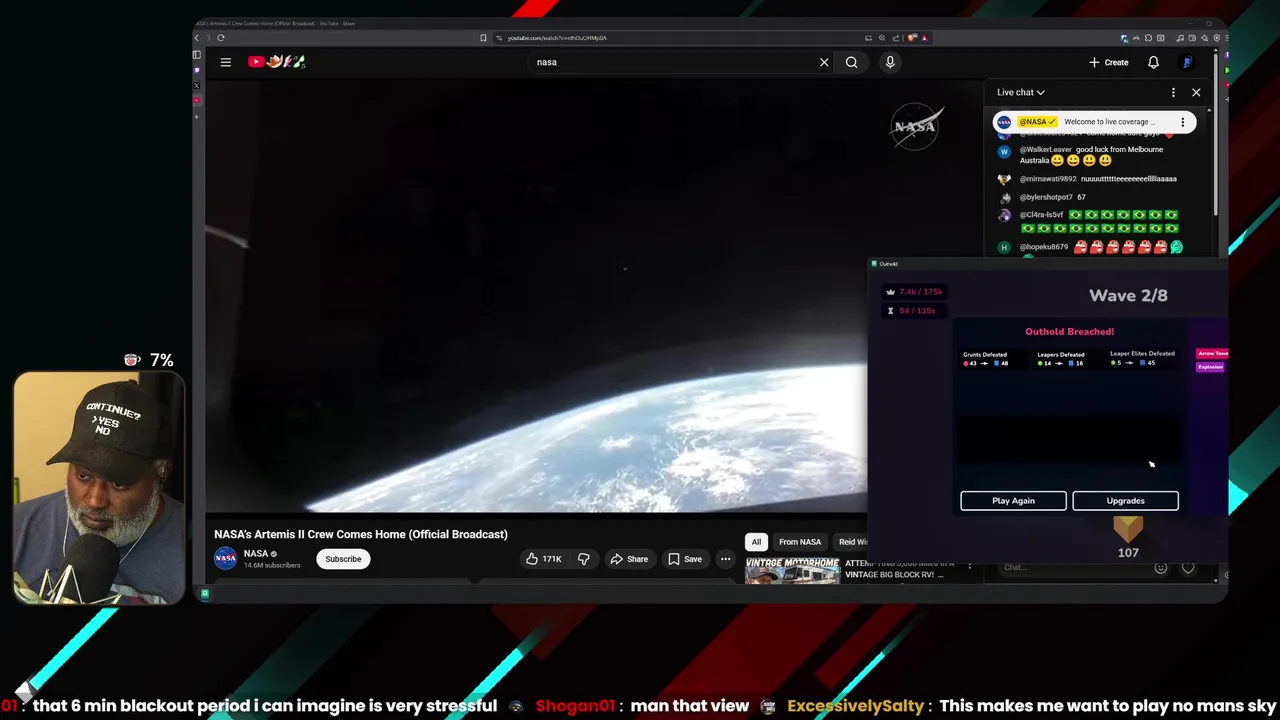Open options for Vintage Motorhome video

coord(969,567)
